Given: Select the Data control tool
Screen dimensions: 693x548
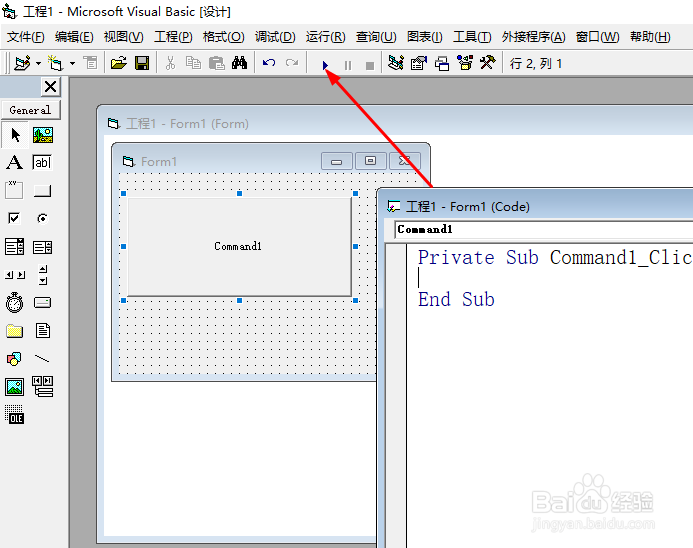Looking at the screenshot, I should 43,387.
